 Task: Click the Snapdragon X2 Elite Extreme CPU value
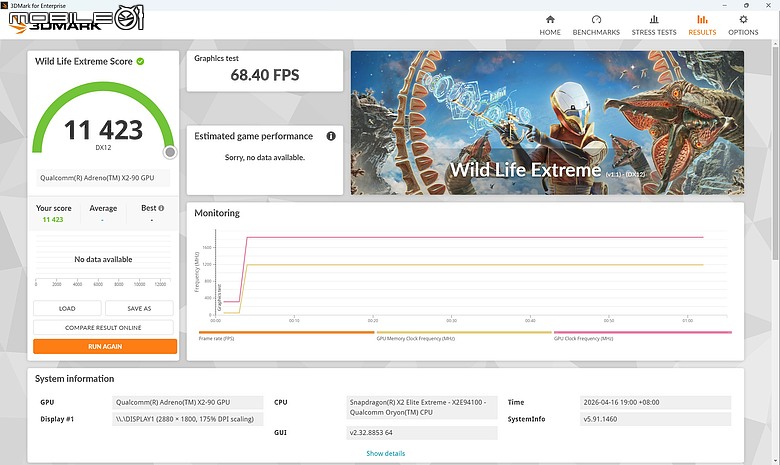click(422, 407)
